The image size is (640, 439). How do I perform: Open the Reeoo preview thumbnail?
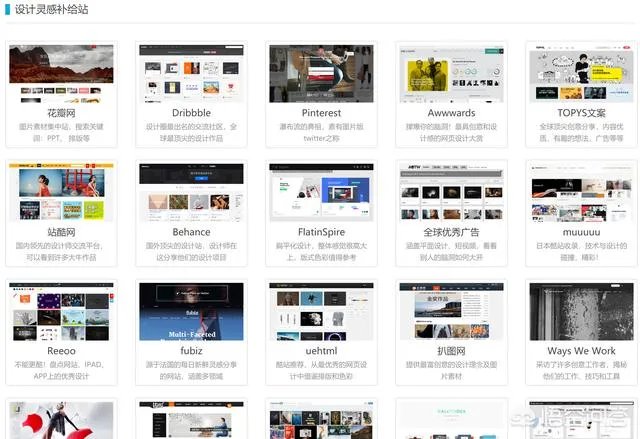(61, 311)
